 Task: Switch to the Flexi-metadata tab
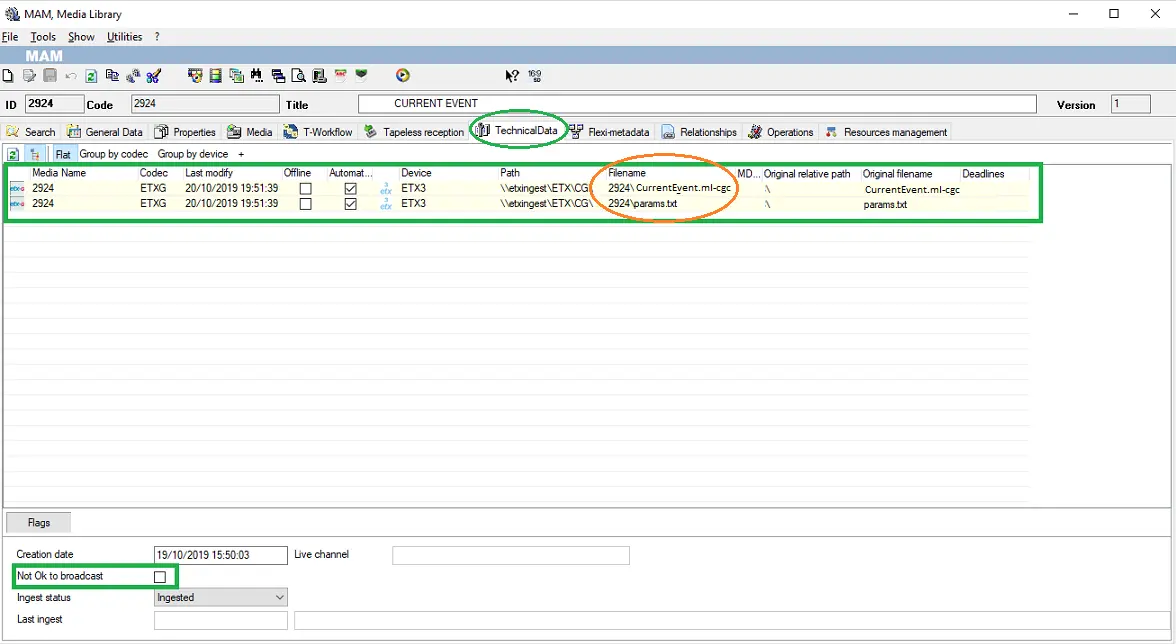click(x=610, y=132)
